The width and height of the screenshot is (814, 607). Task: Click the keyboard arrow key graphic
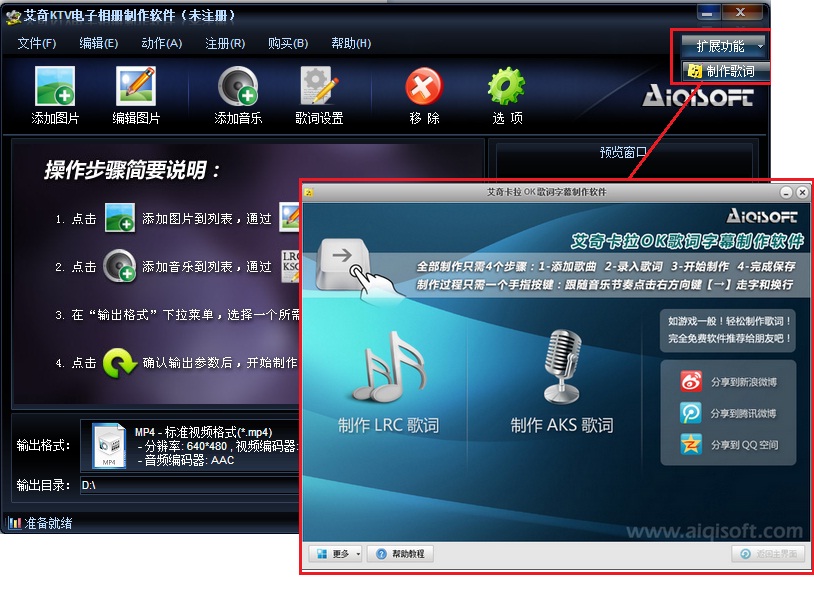coord(343,264)
